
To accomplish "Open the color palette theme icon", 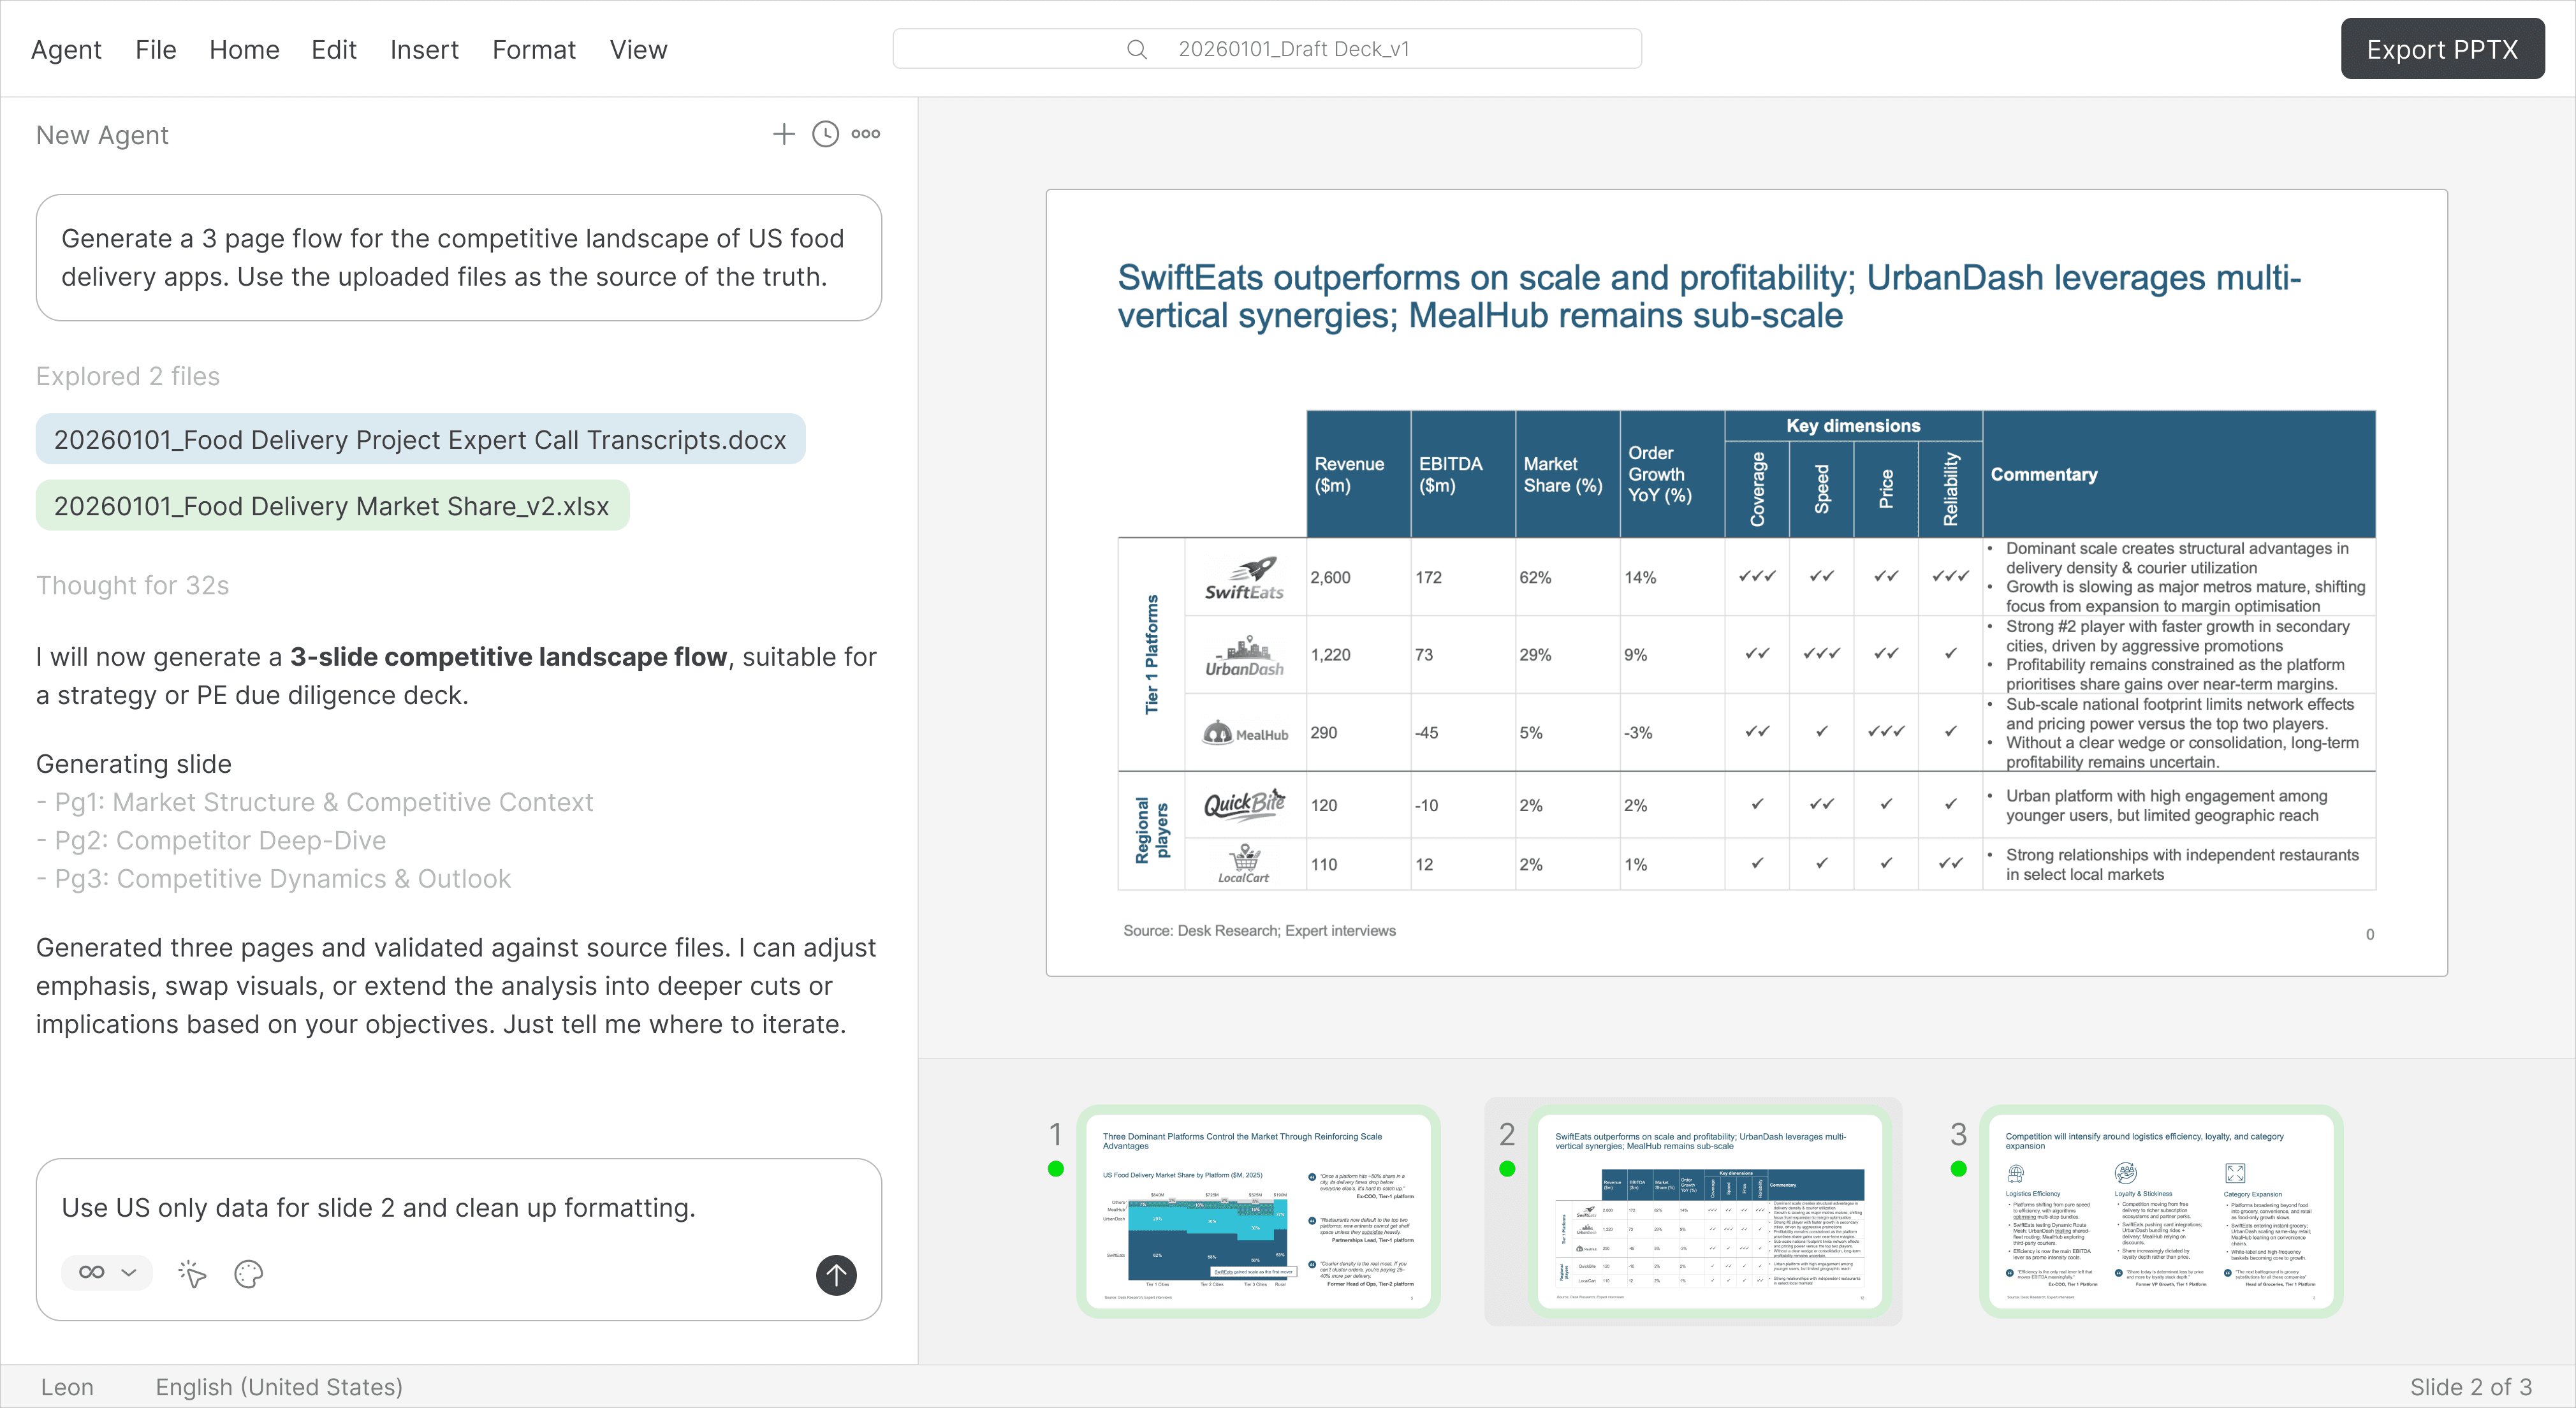I will pos(248,1274).
